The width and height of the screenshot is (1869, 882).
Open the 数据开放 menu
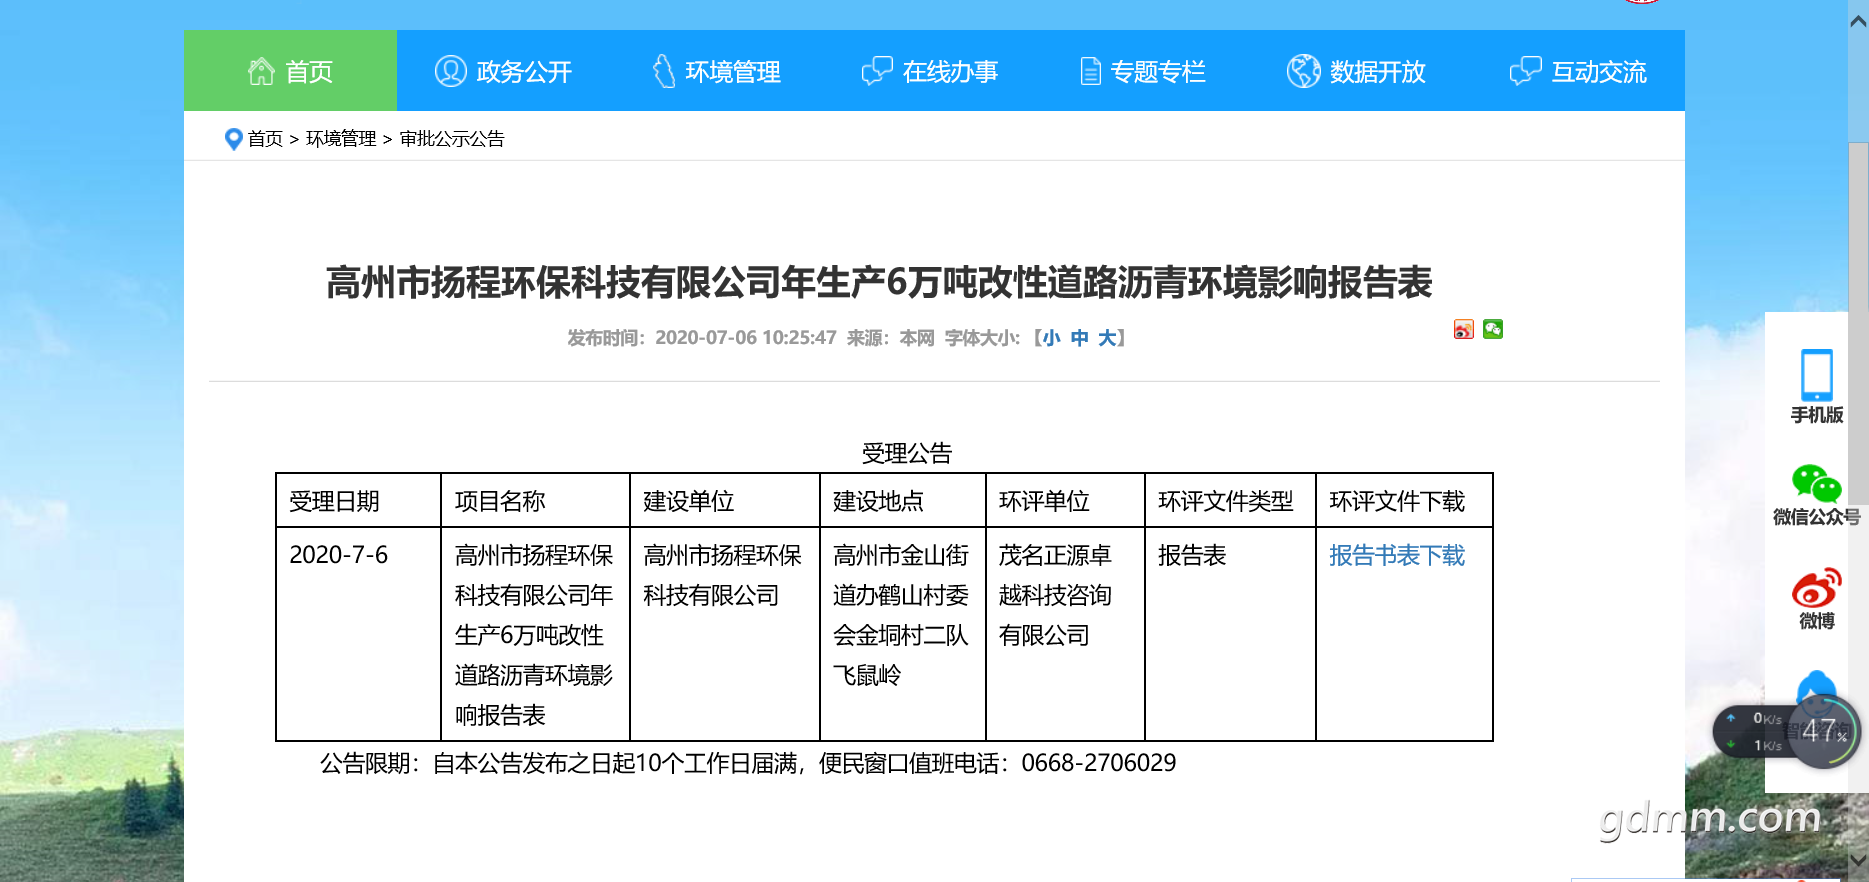[1355, 71]
